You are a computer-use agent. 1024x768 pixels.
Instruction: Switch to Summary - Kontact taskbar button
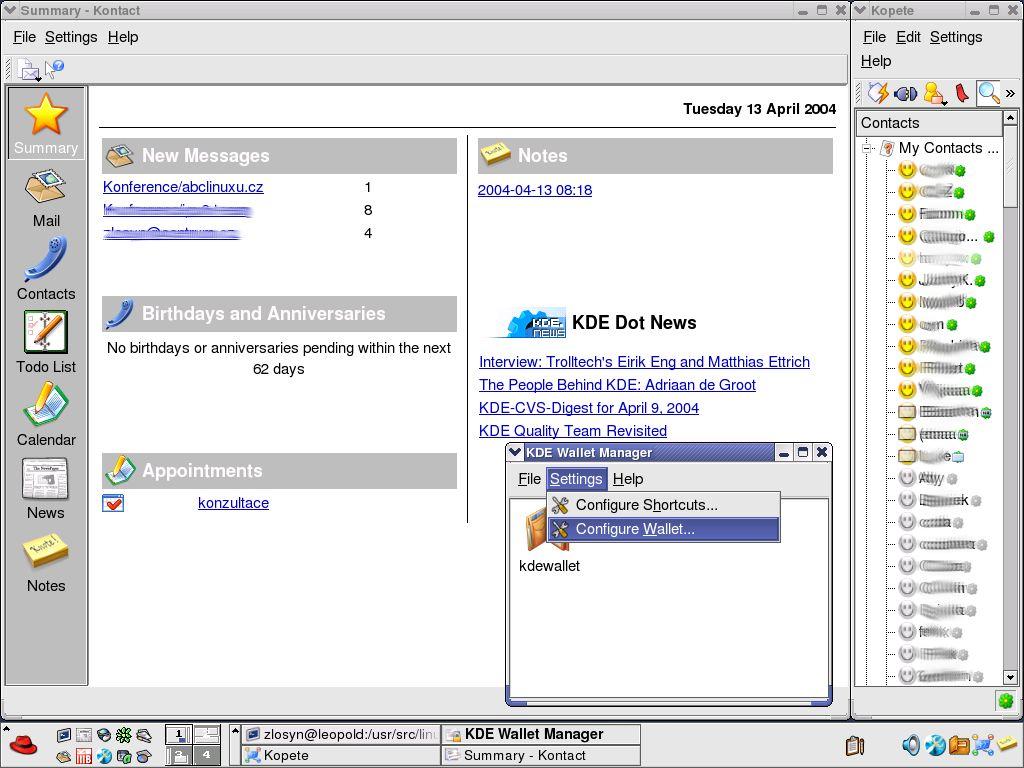point(541,756)
